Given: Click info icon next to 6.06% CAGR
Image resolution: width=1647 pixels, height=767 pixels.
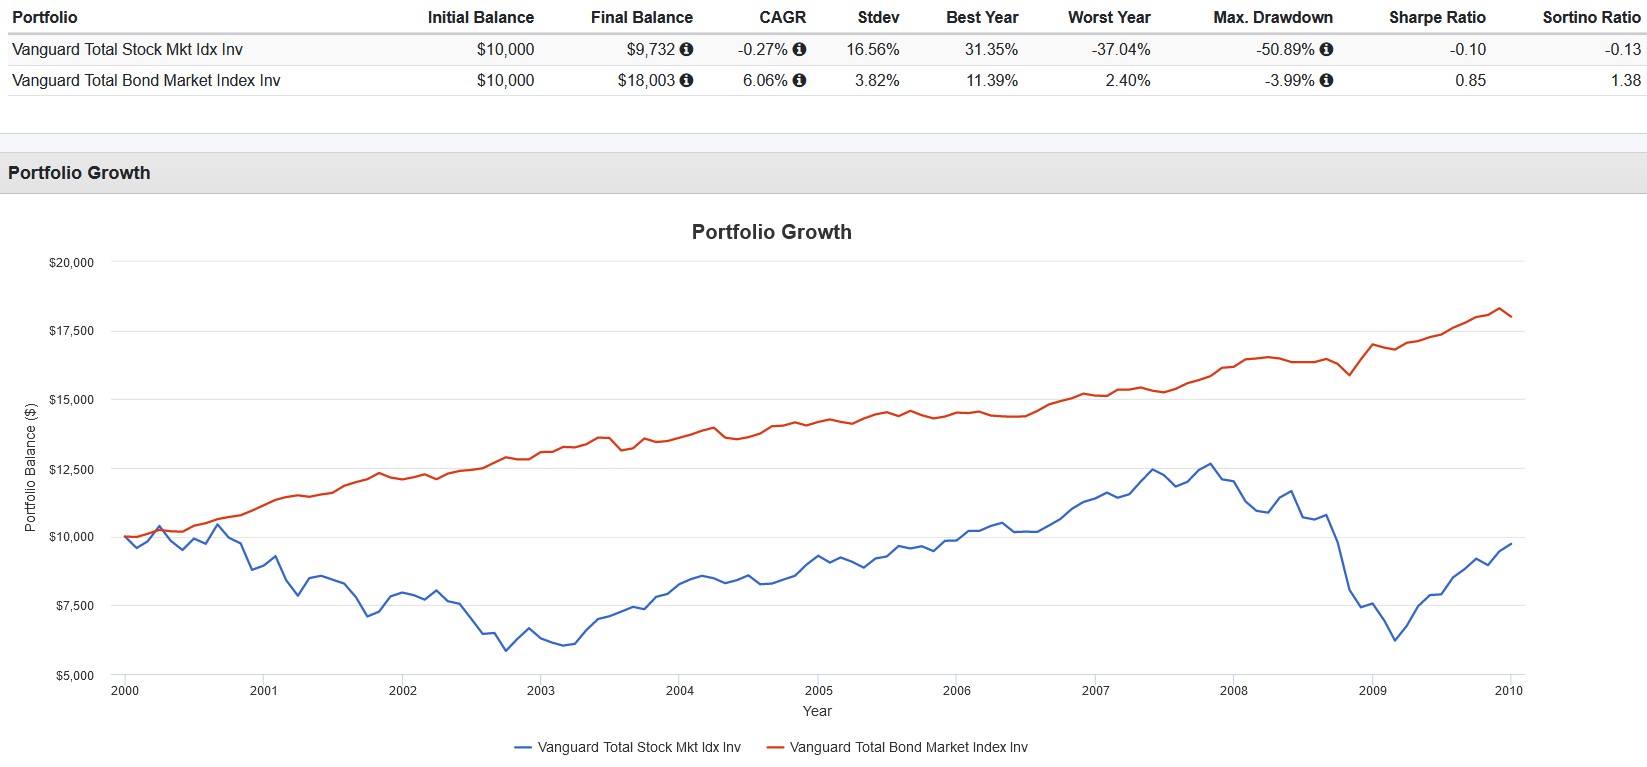Looking at the screenshot, I should pyautogui.click(x=799, y=80).
